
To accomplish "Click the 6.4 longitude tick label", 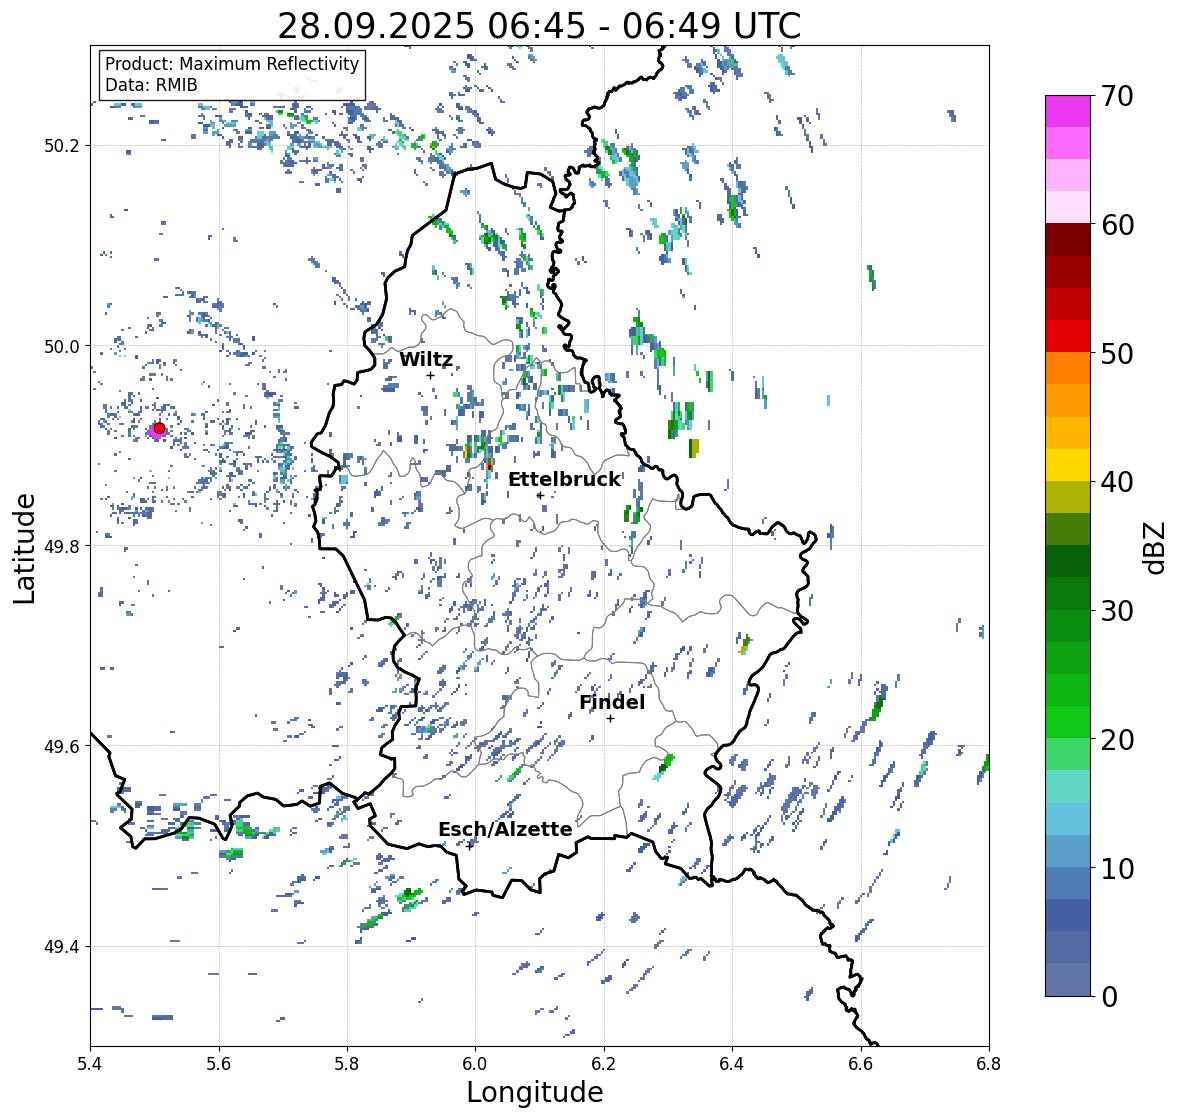I will click(x=732, y=1063).
